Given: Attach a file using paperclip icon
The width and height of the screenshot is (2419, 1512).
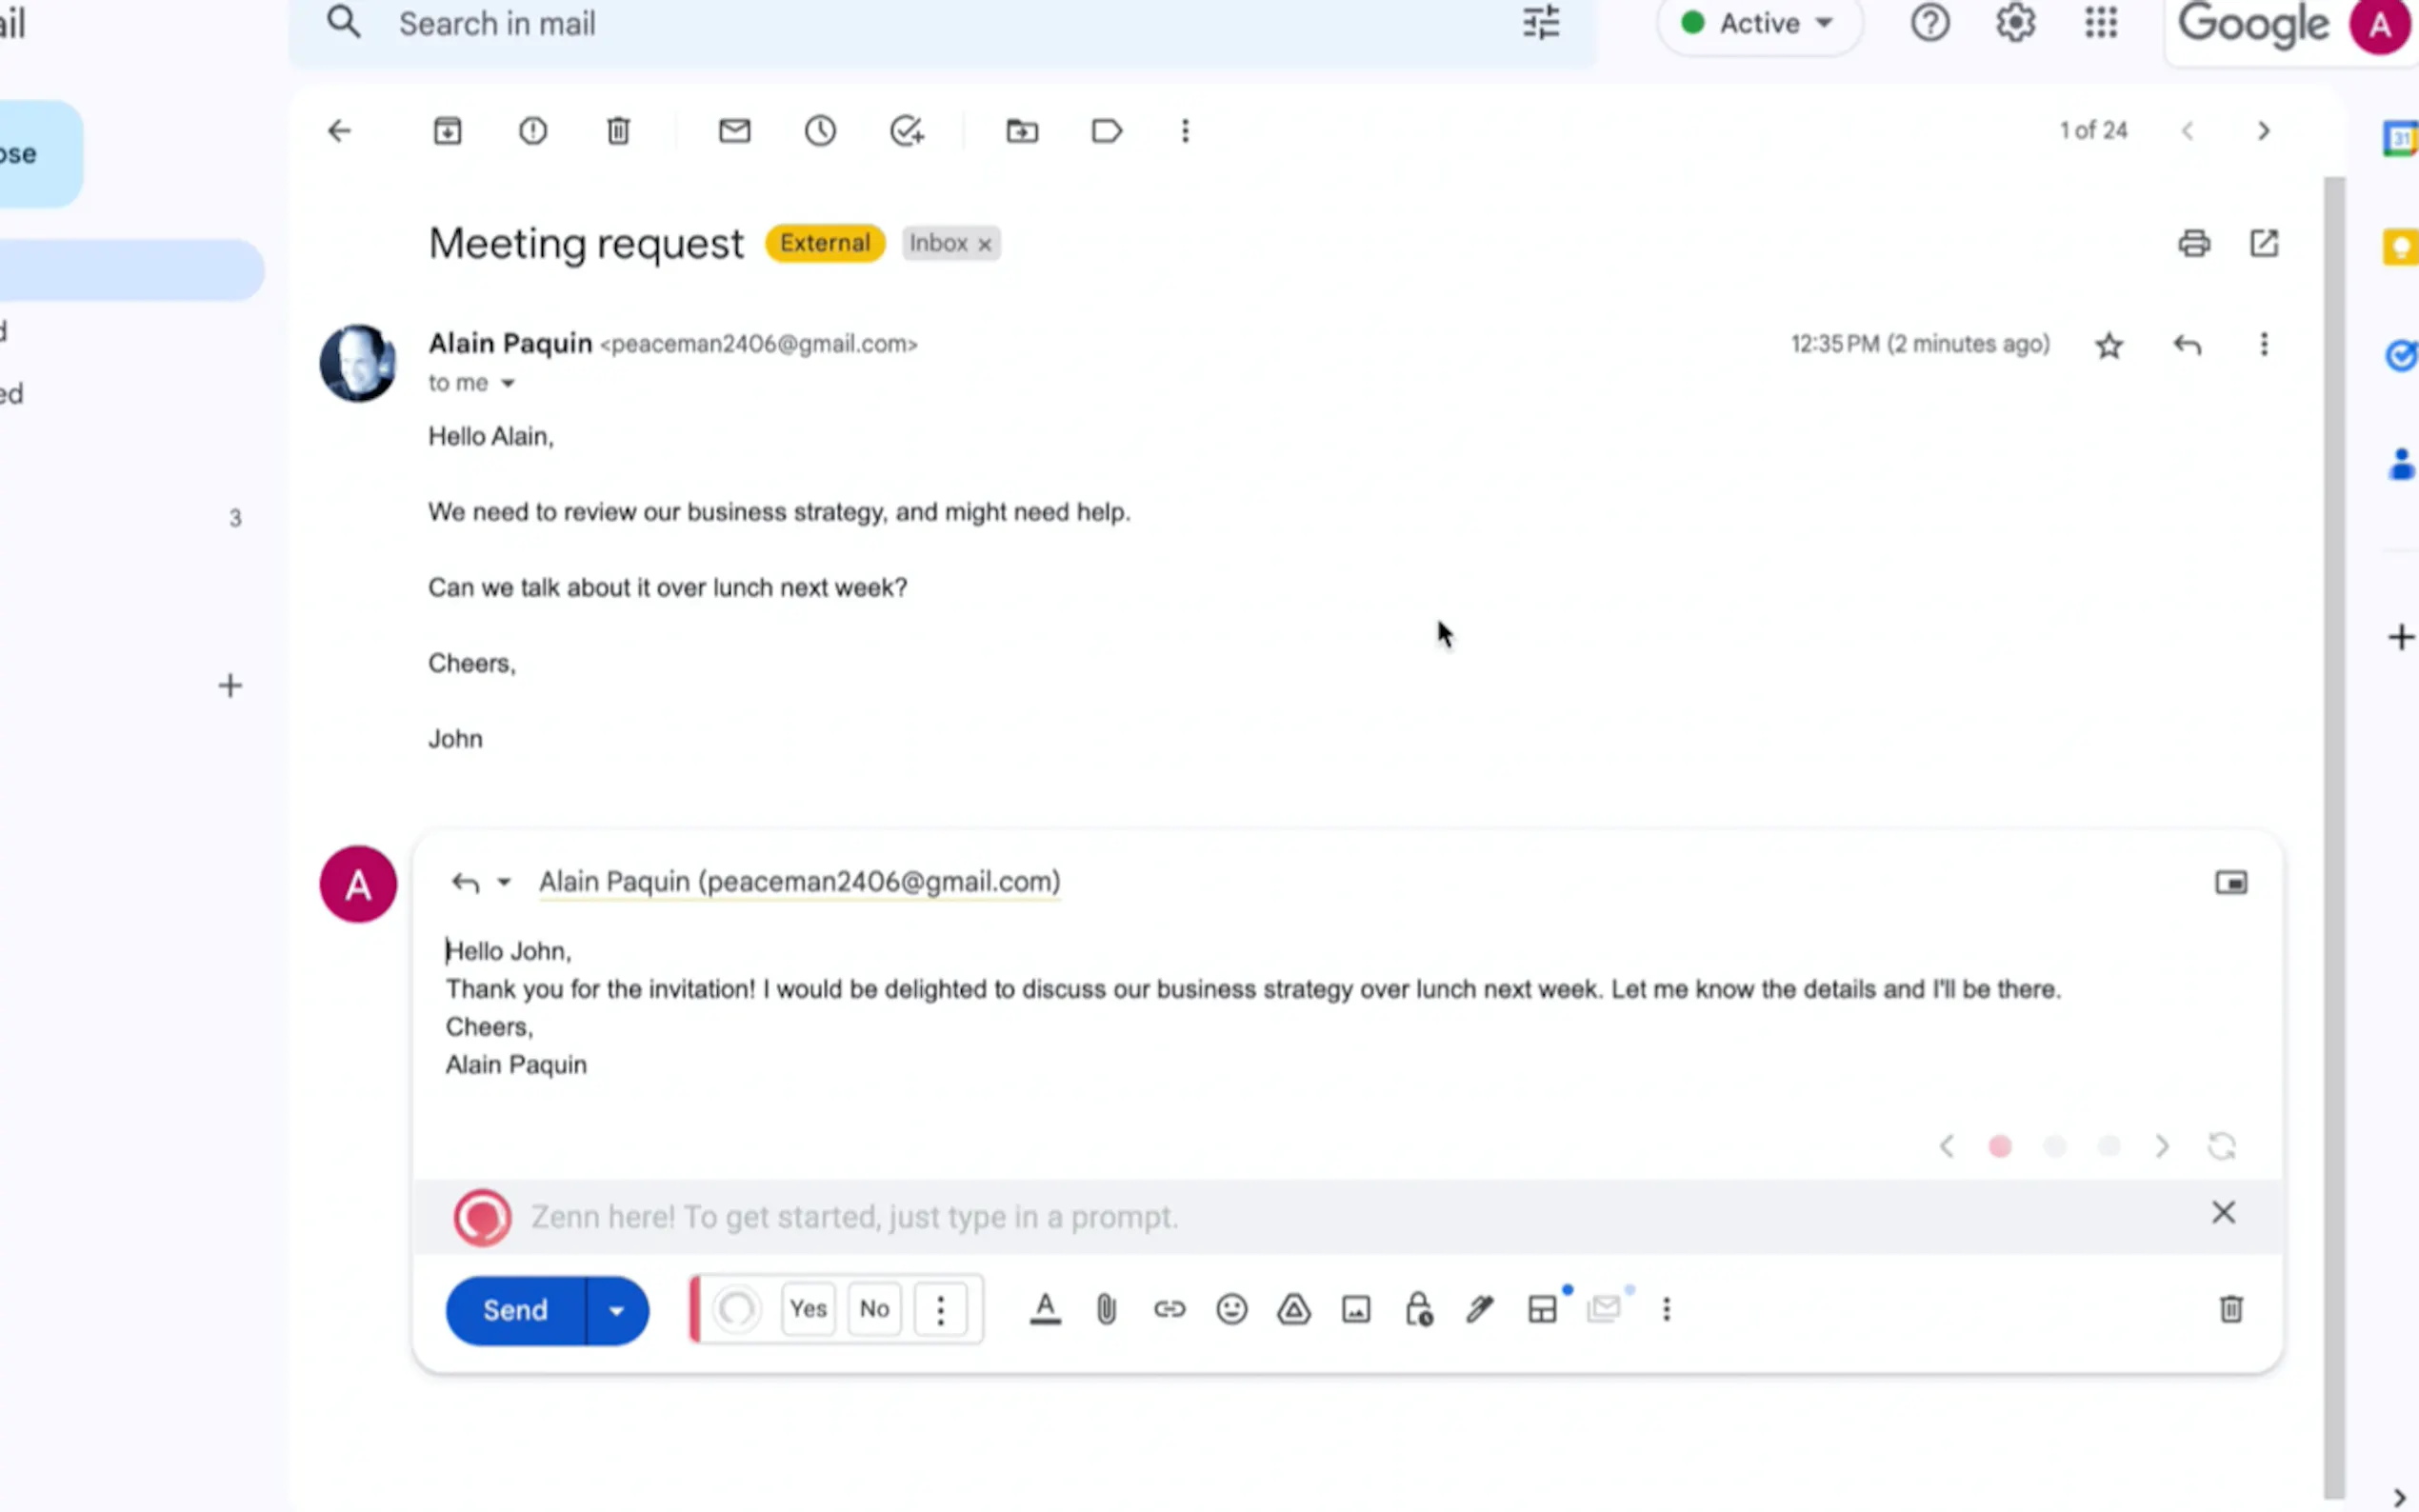Looking at the screenshot, I should [1106, 1309].
